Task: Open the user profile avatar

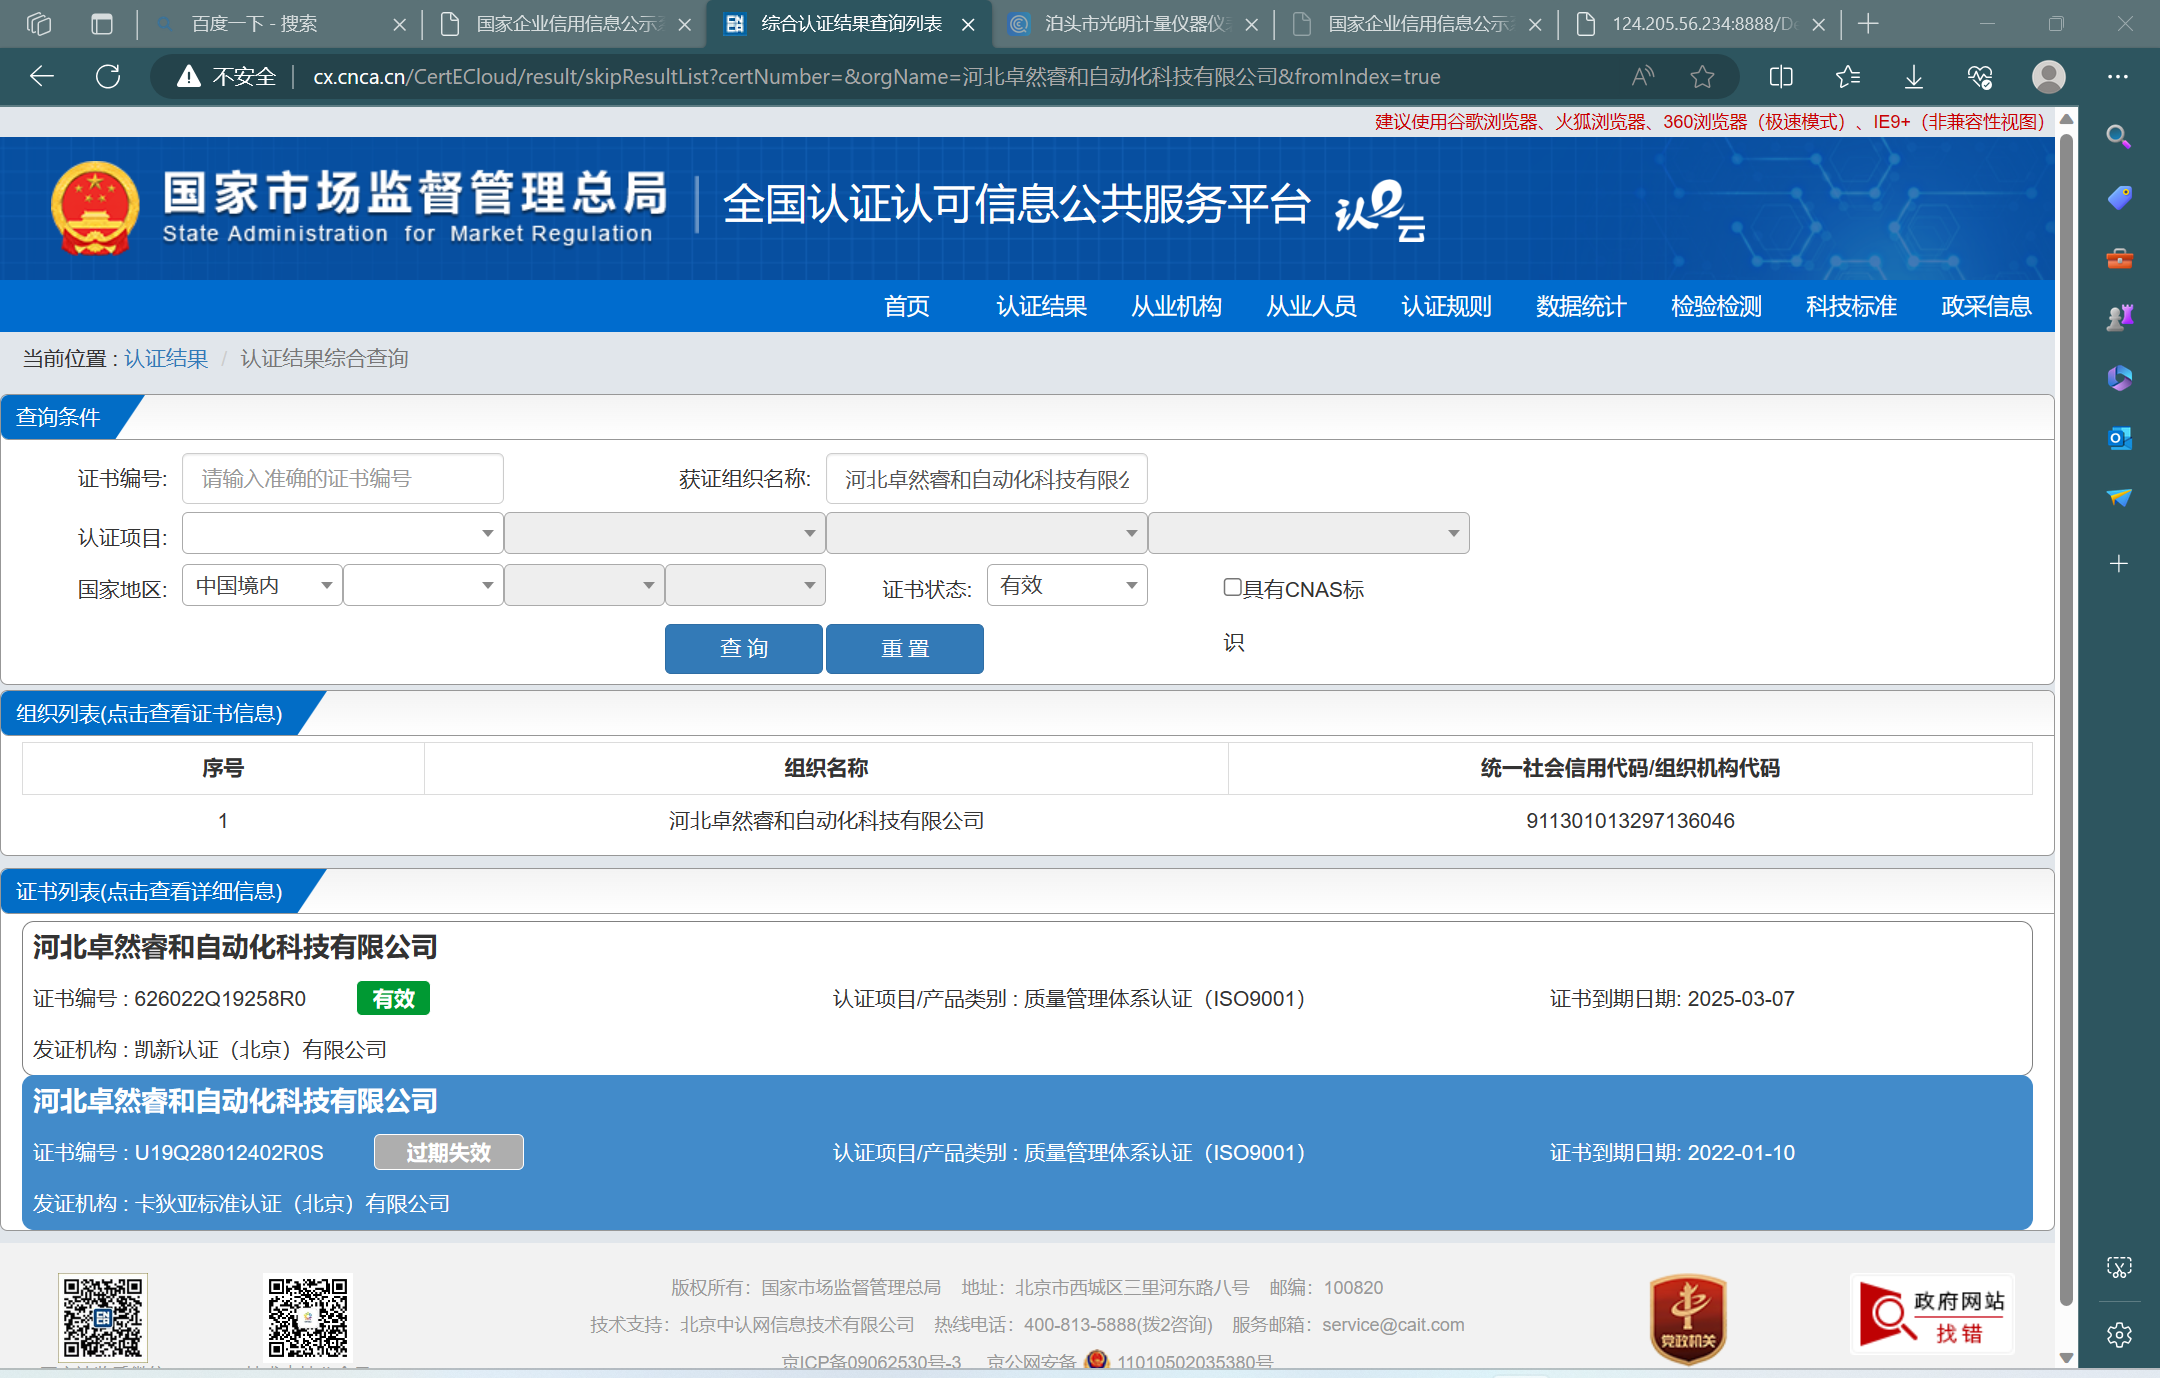Action: [x=2048, y=77]
